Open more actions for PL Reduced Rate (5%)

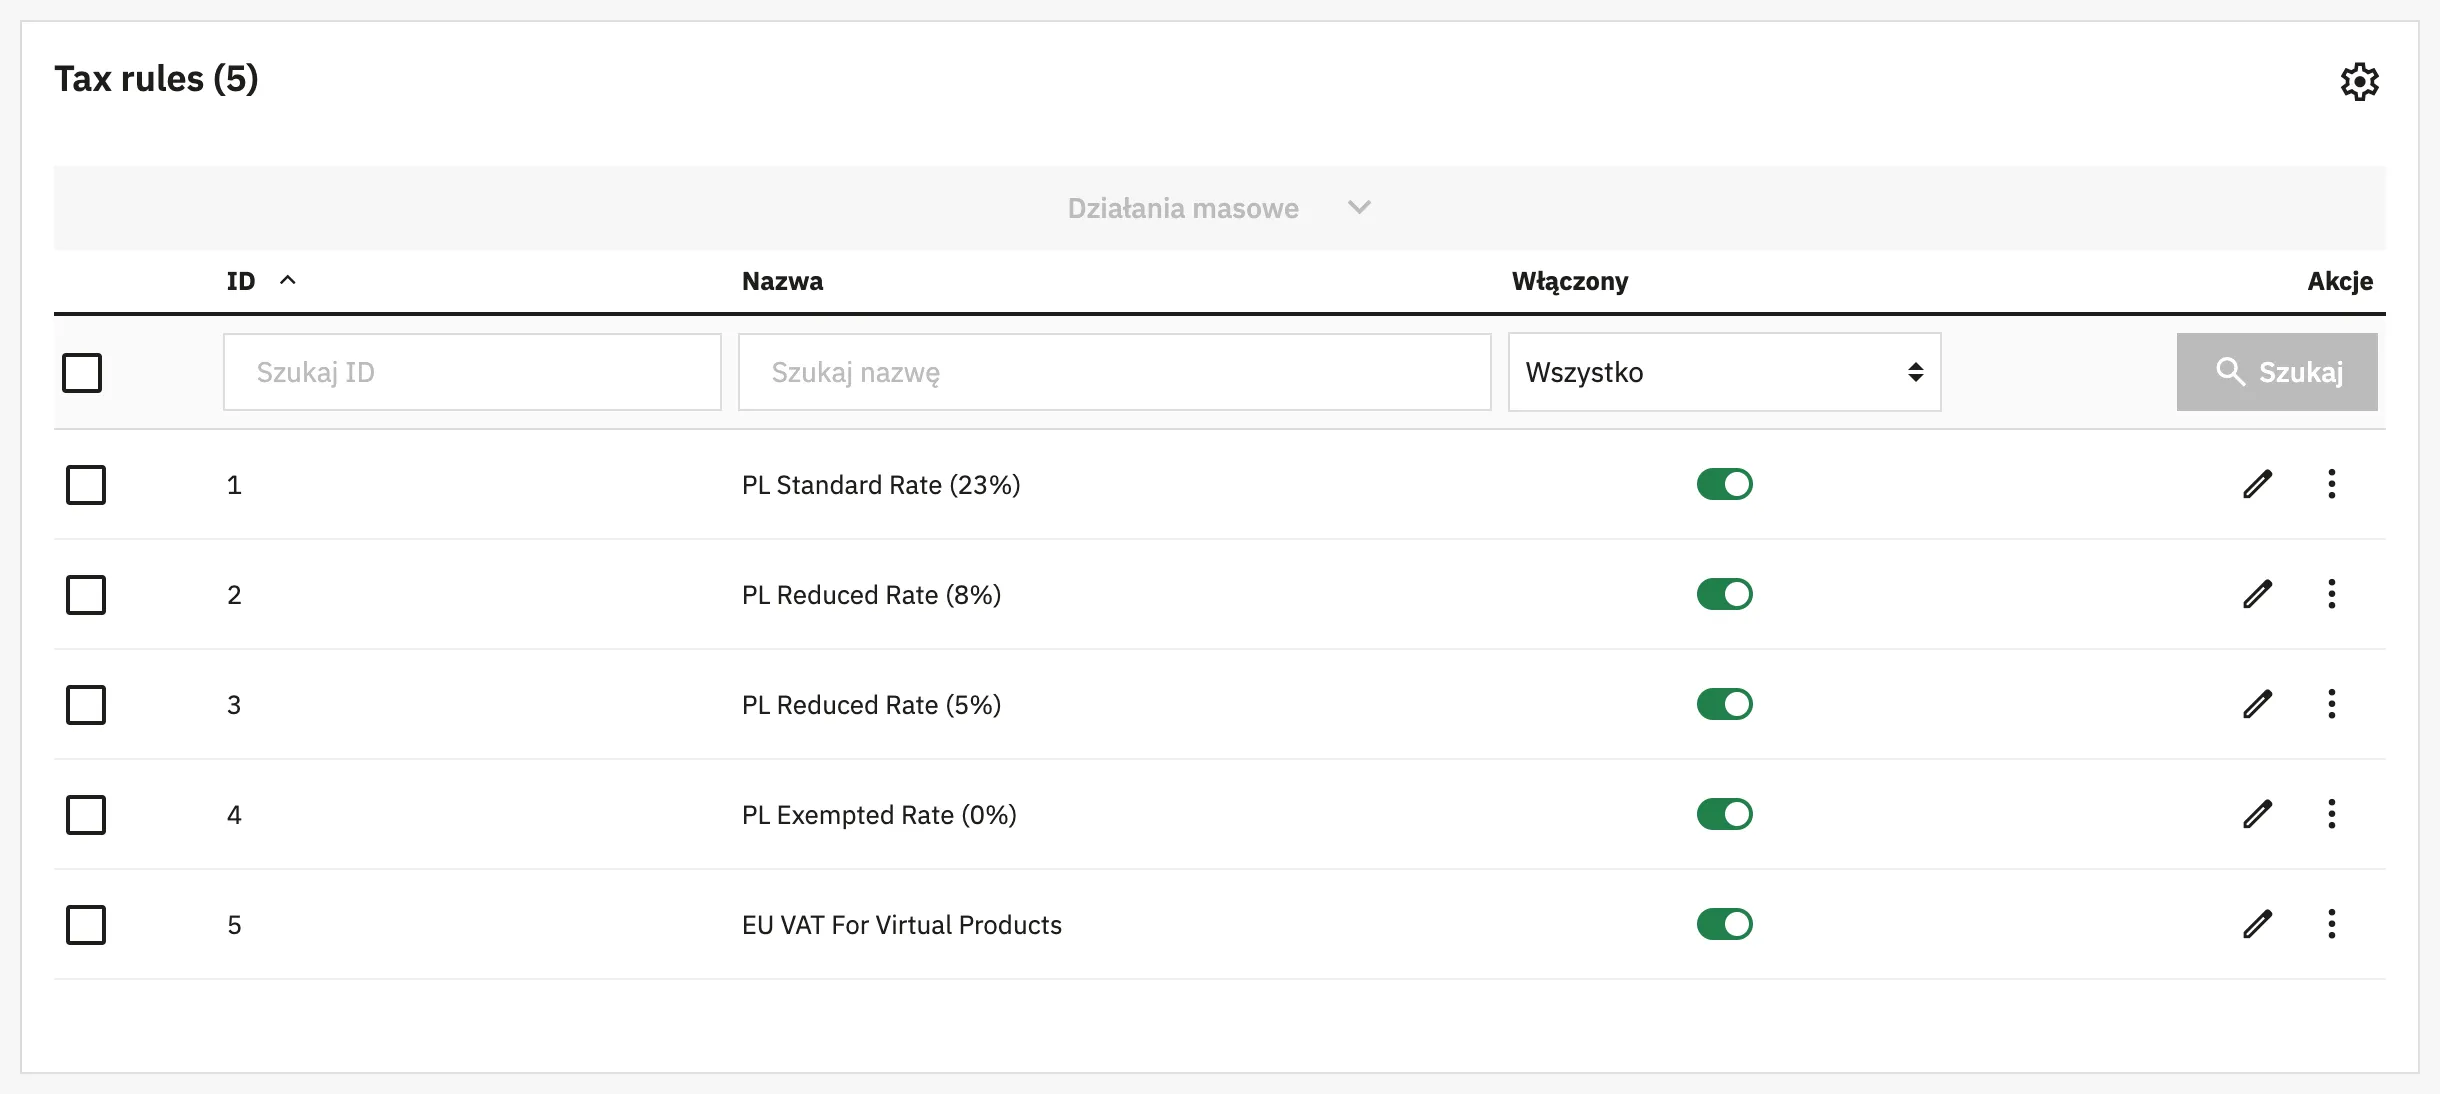tap(2331, 704)
